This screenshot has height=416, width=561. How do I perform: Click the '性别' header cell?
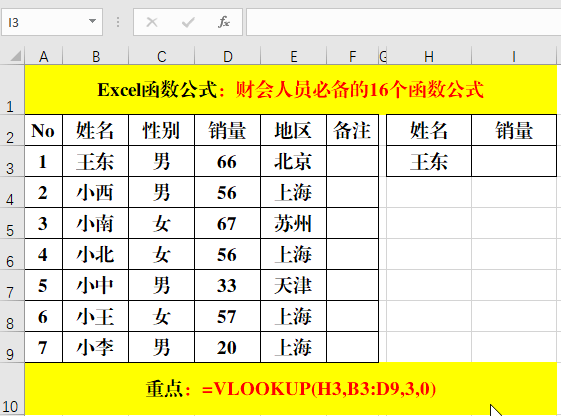tap(161, 130)
